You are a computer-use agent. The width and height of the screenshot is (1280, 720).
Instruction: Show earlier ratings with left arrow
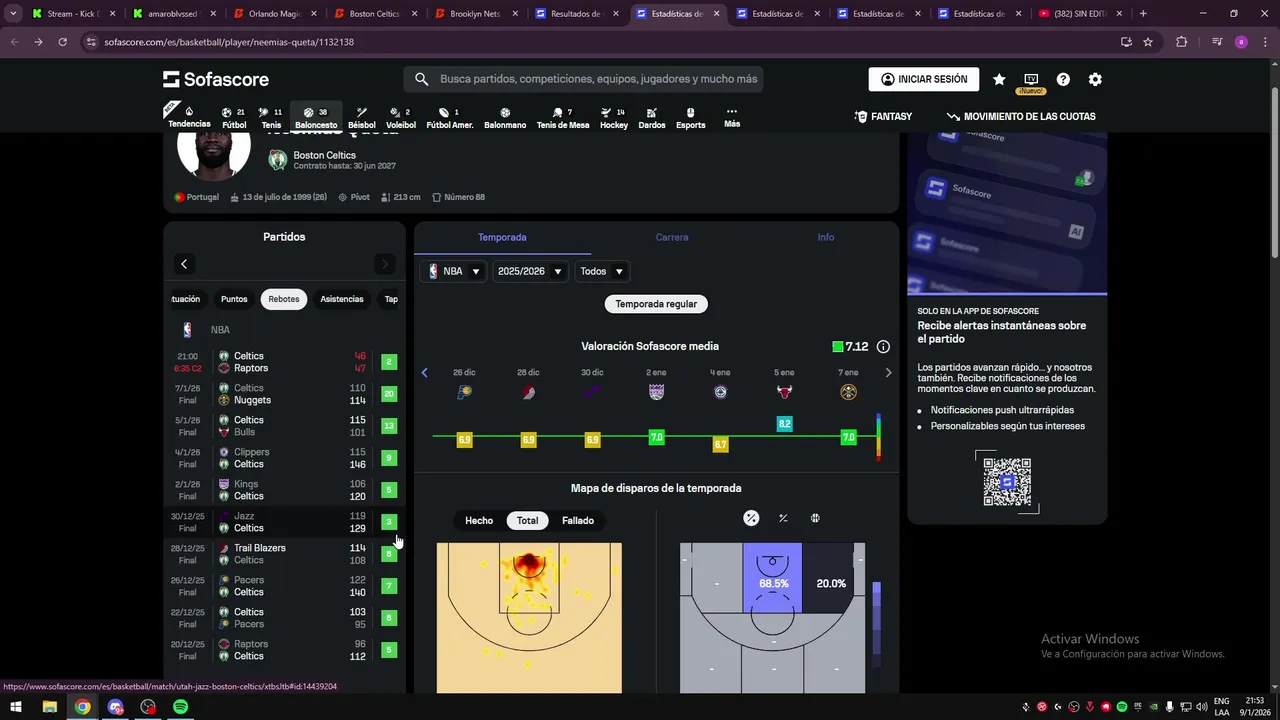pos(424,373)
